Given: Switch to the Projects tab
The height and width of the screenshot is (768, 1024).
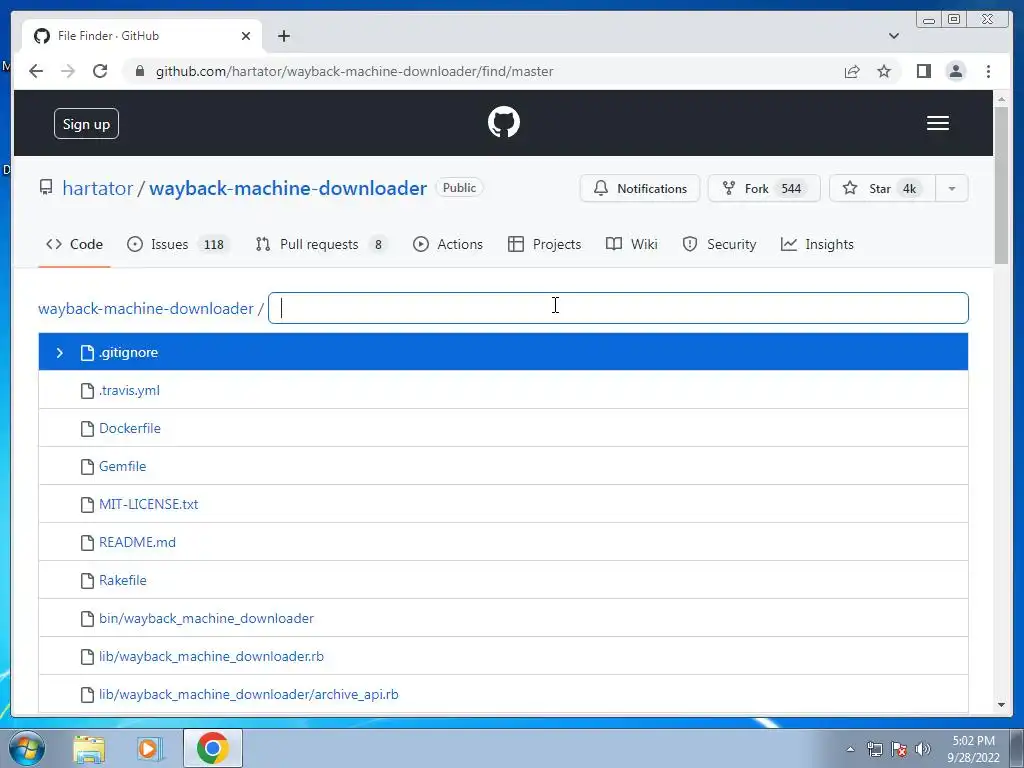Looking at the screenshot, I should 545,244.
